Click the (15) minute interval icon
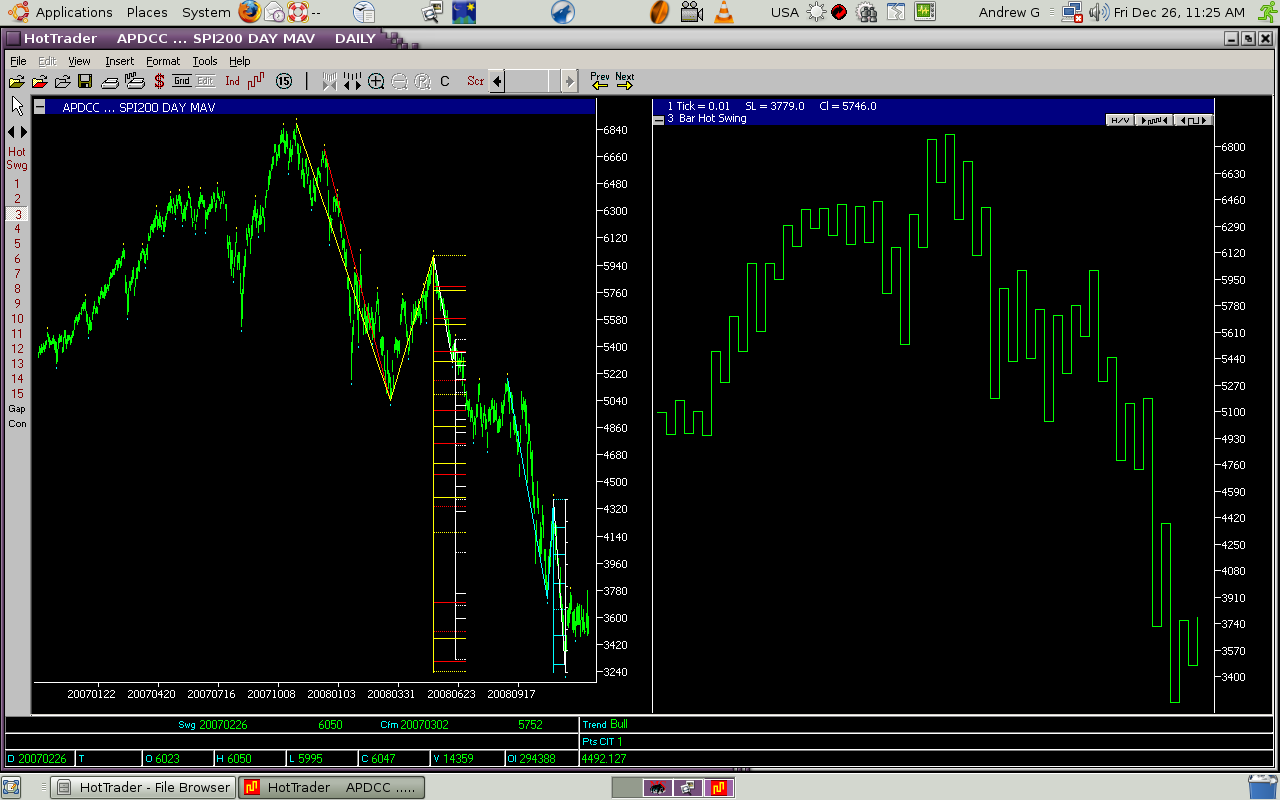The width and height of the screenshot is (1280, 800). point(283,81)
